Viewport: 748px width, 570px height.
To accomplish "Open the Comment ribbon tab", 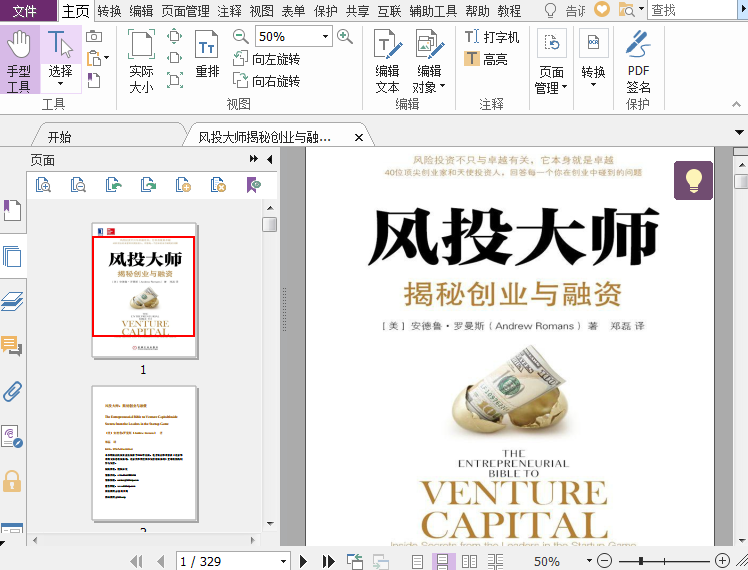I will coord(229,10).
